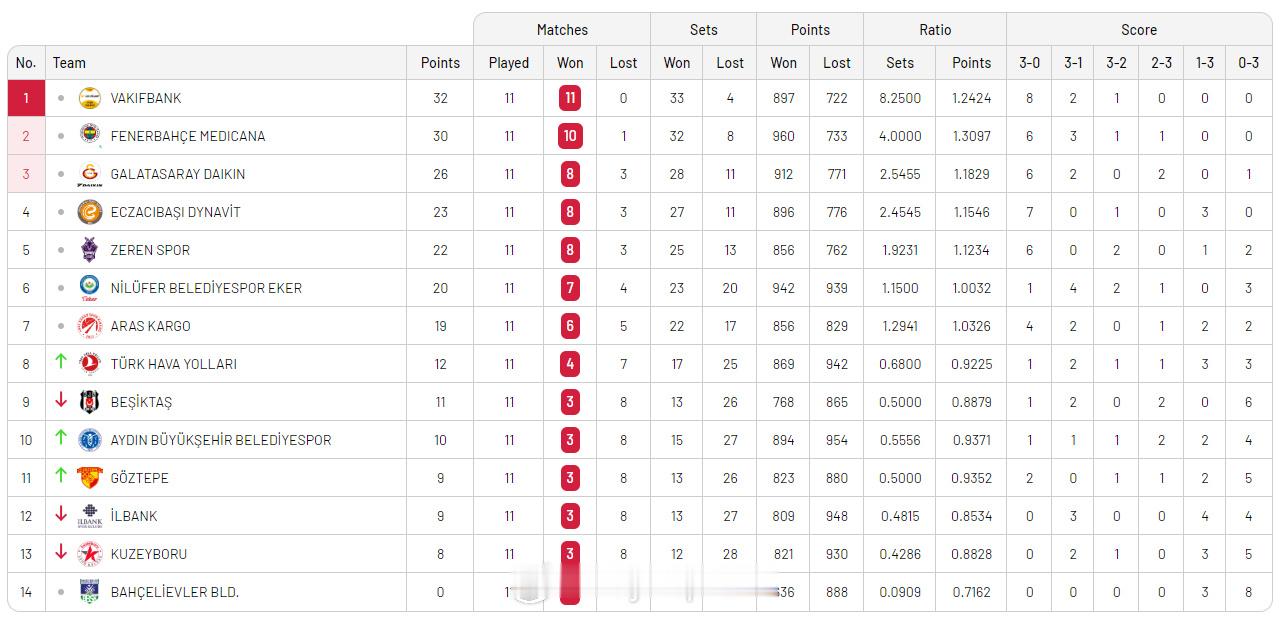
Task: Click the Türk Hava Yolları logo
Action: [x=90, y=364]
